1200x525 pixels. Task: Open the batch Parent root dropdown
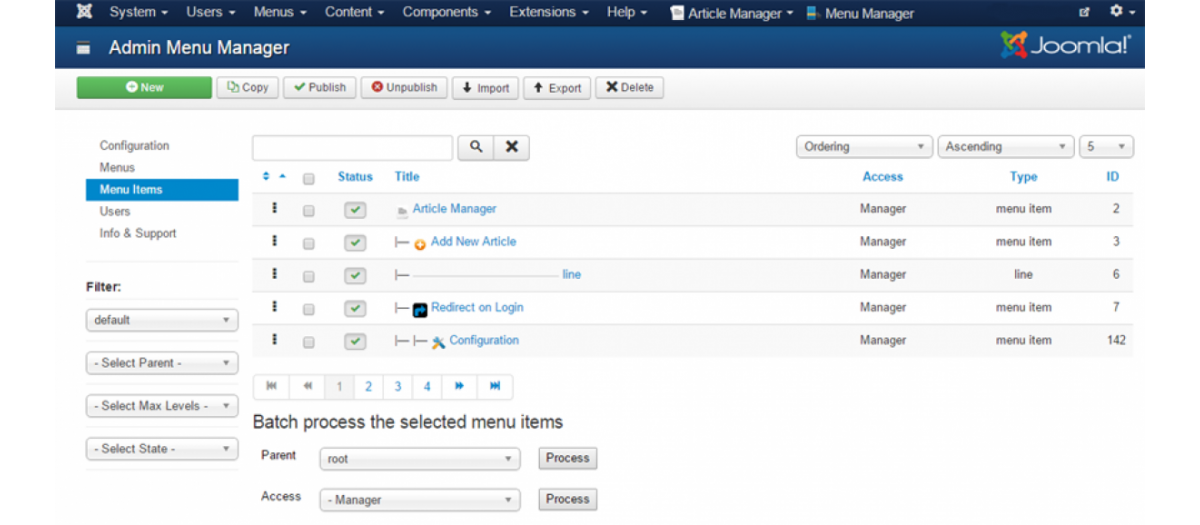coord(420,459)
